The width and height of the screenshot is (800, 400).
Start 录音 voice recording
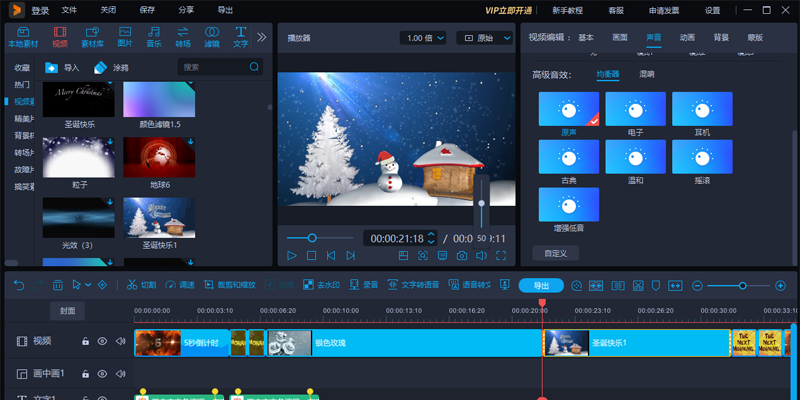364,285
